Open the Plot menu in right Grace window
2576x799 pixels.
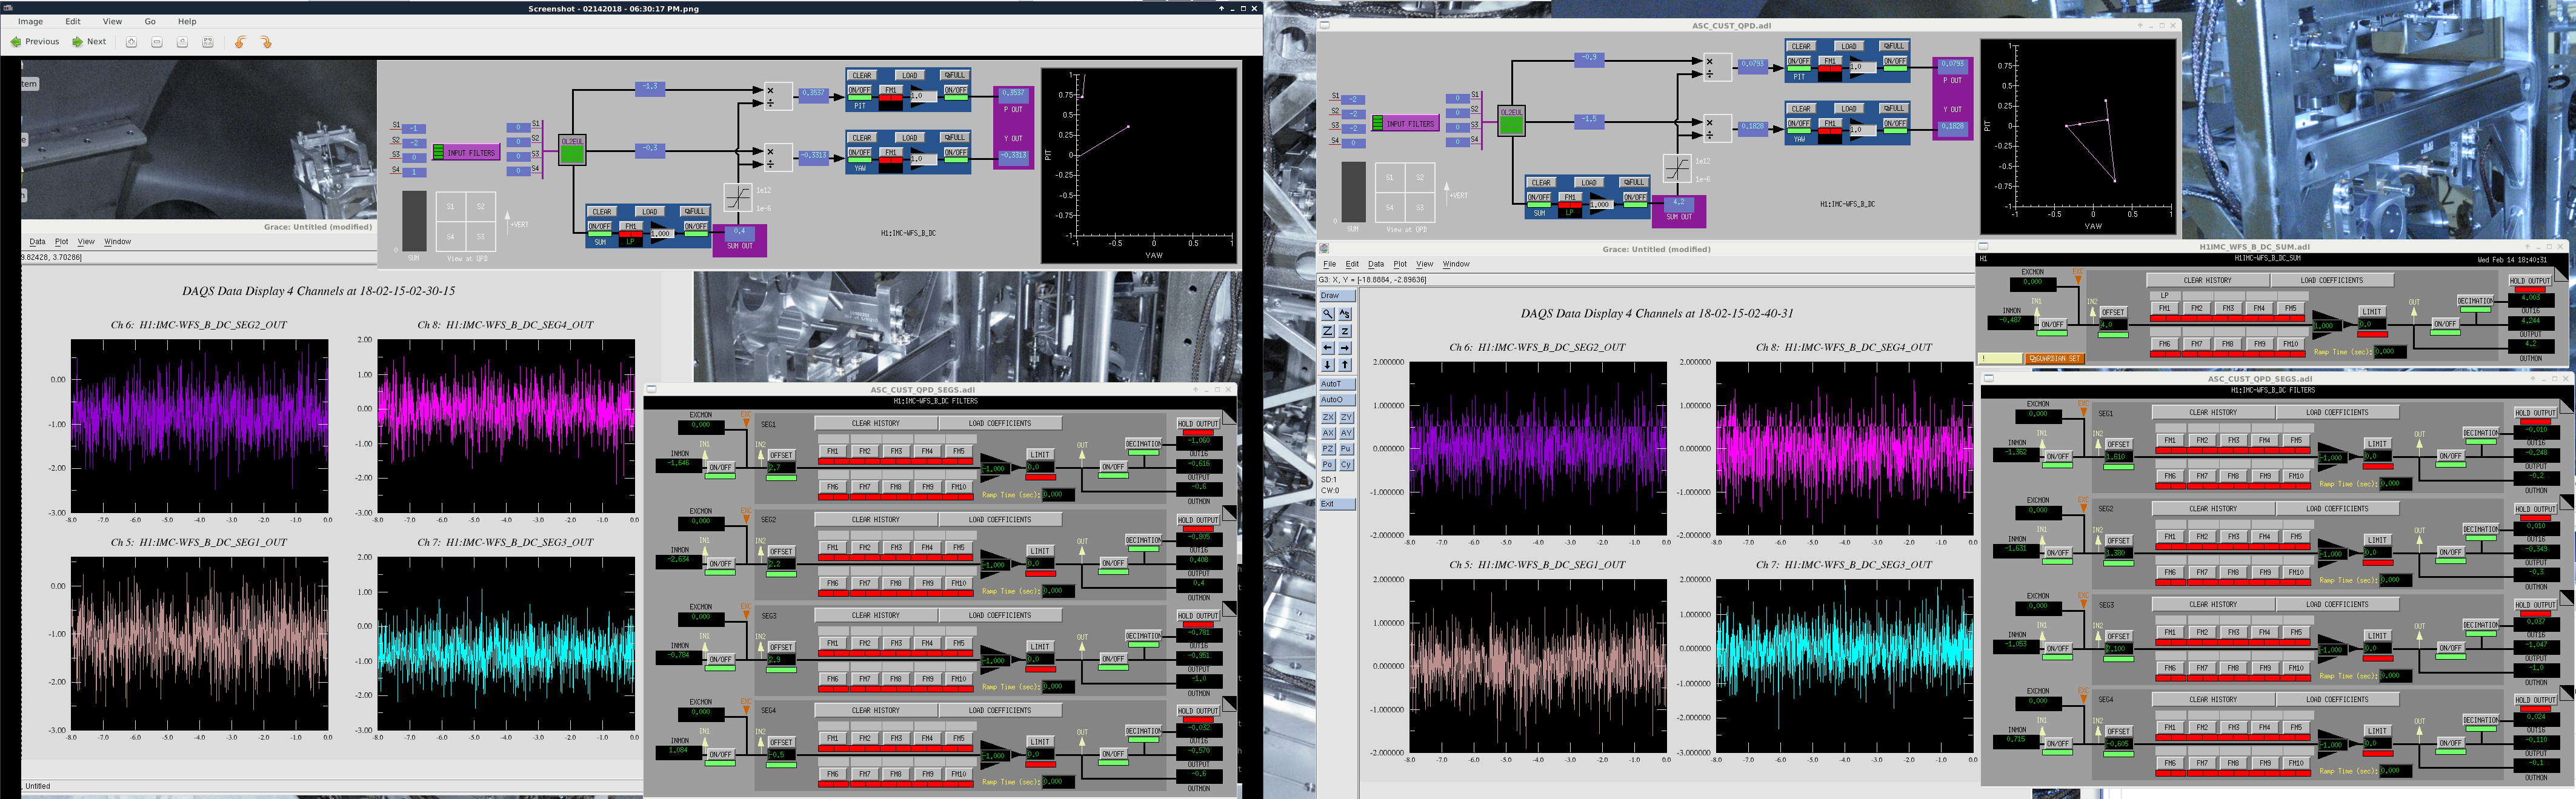pyautogui.click(x=1399, y=264)
